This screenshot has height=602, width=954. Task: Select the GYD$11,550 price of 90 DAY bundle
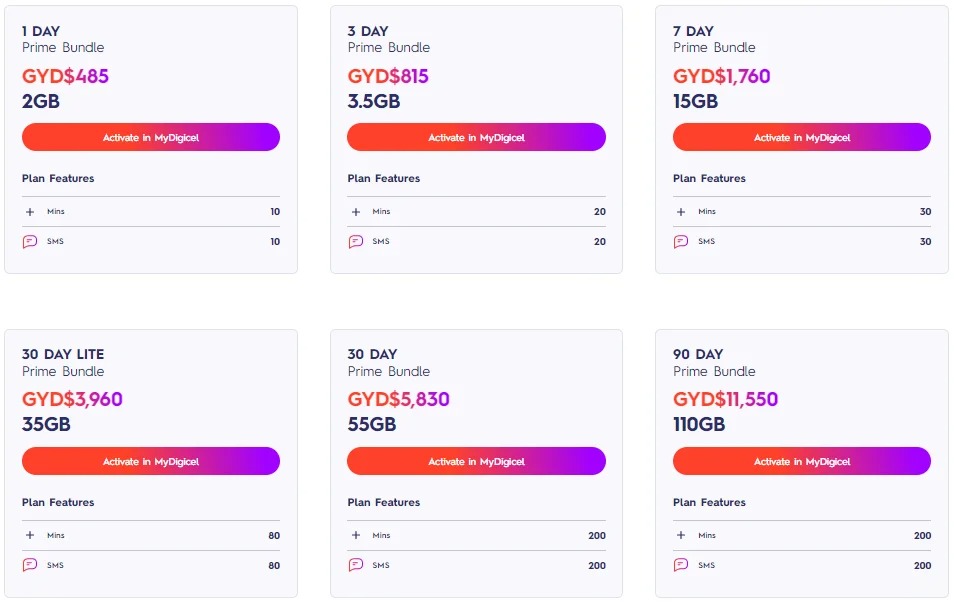[725, 399]
